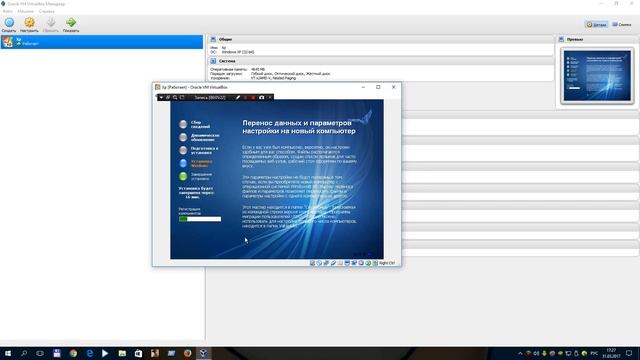
Task: Open taskbar search magnifier
Action: point(24,353)
